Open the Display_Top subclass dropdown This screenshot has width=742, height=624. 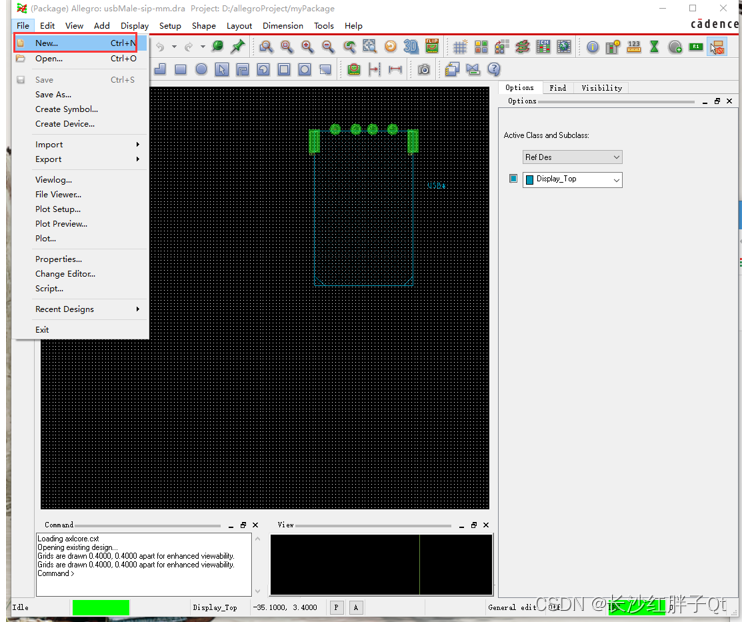coord(573,180)
